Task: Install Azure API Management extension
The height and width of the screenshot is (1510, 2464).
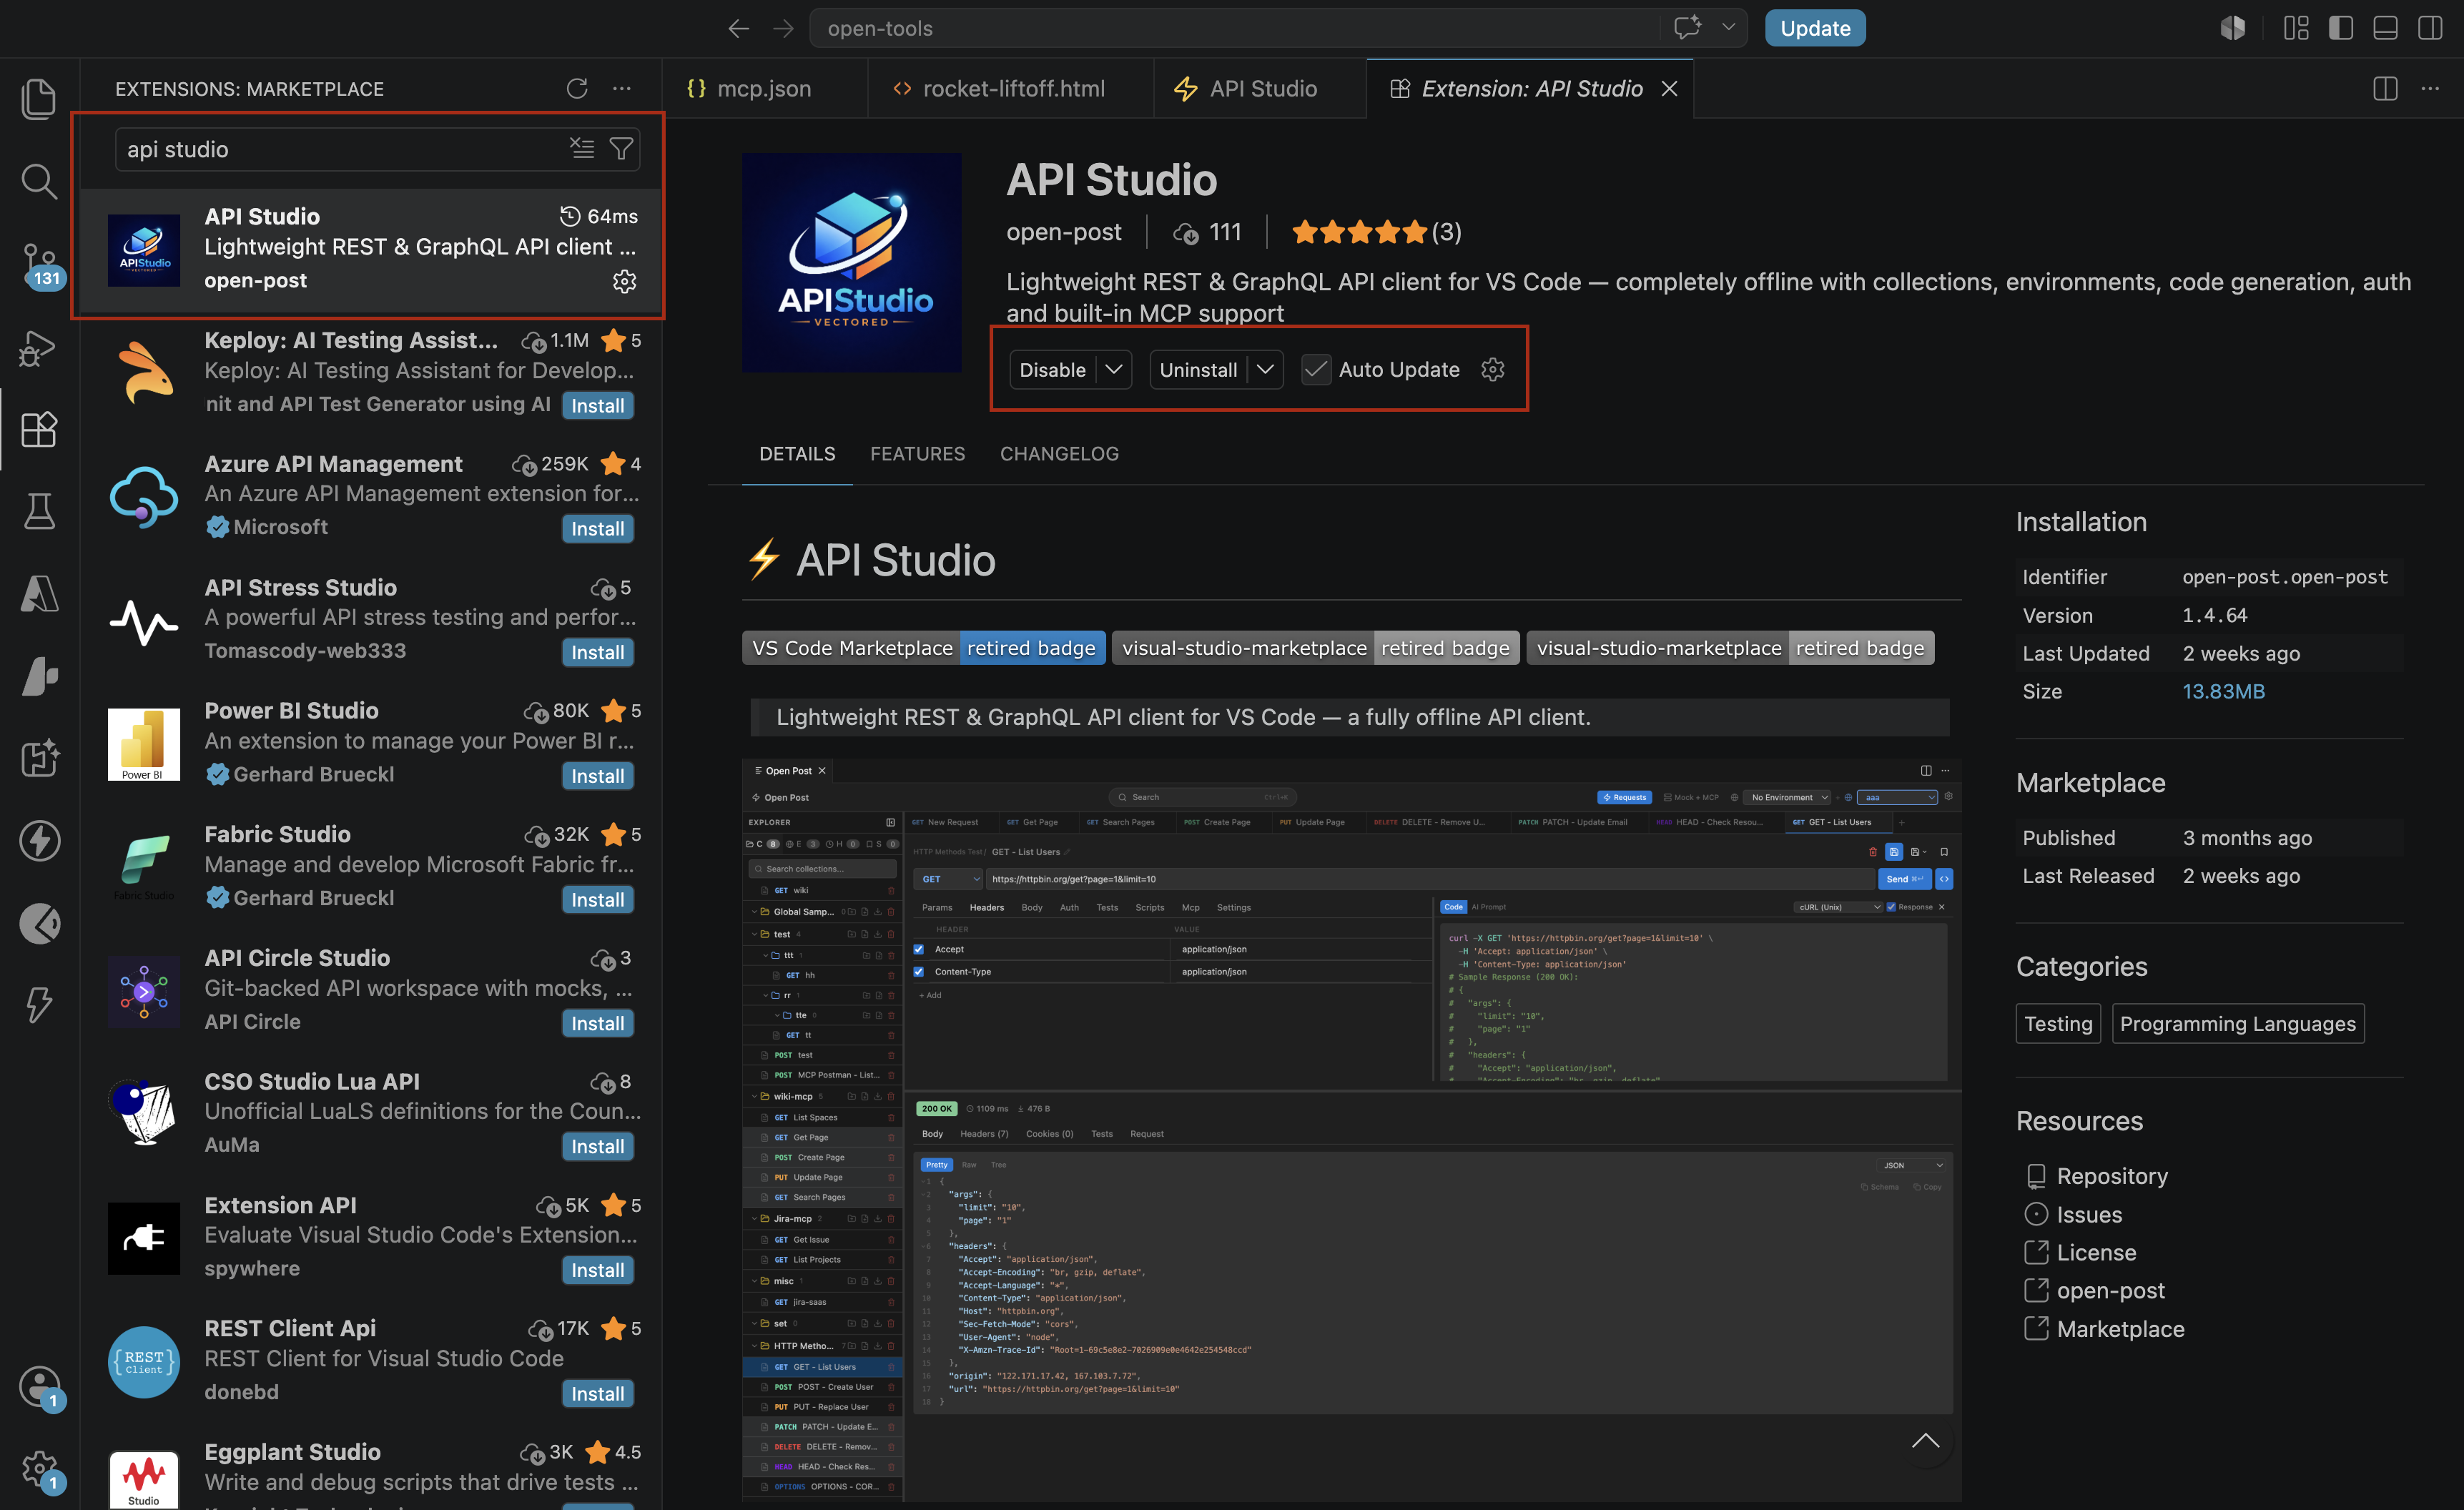Action: (x=597, y=529)
